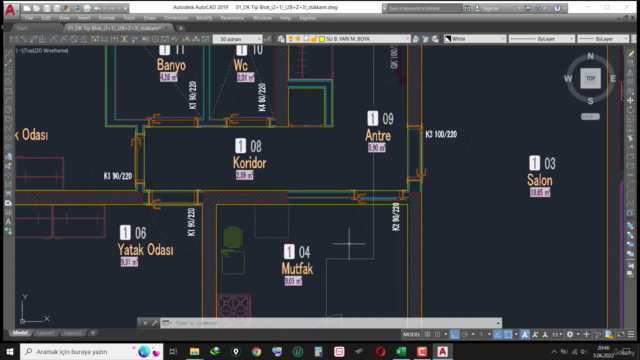Viewport: 640px width, 360px height.
Task: Click the Make object's layer current icon
Action: [416, 39]
